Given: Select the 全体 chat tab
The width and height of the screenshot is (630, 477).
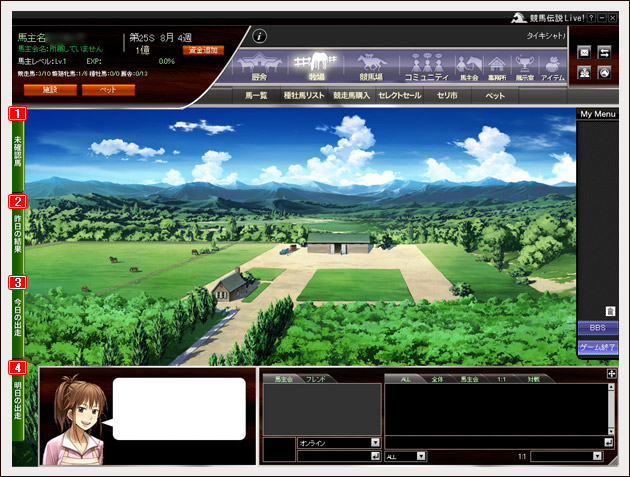Looking at the screenshot, I should (x=437, y=379).
